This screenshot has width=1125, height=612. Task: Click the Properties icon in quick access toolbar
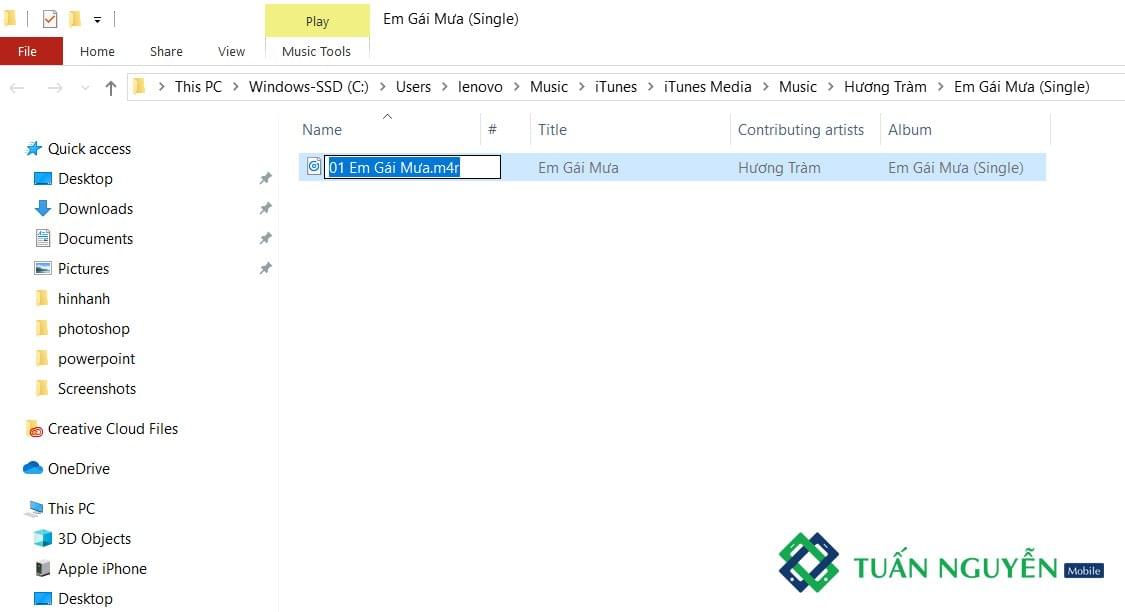point(49,19)
